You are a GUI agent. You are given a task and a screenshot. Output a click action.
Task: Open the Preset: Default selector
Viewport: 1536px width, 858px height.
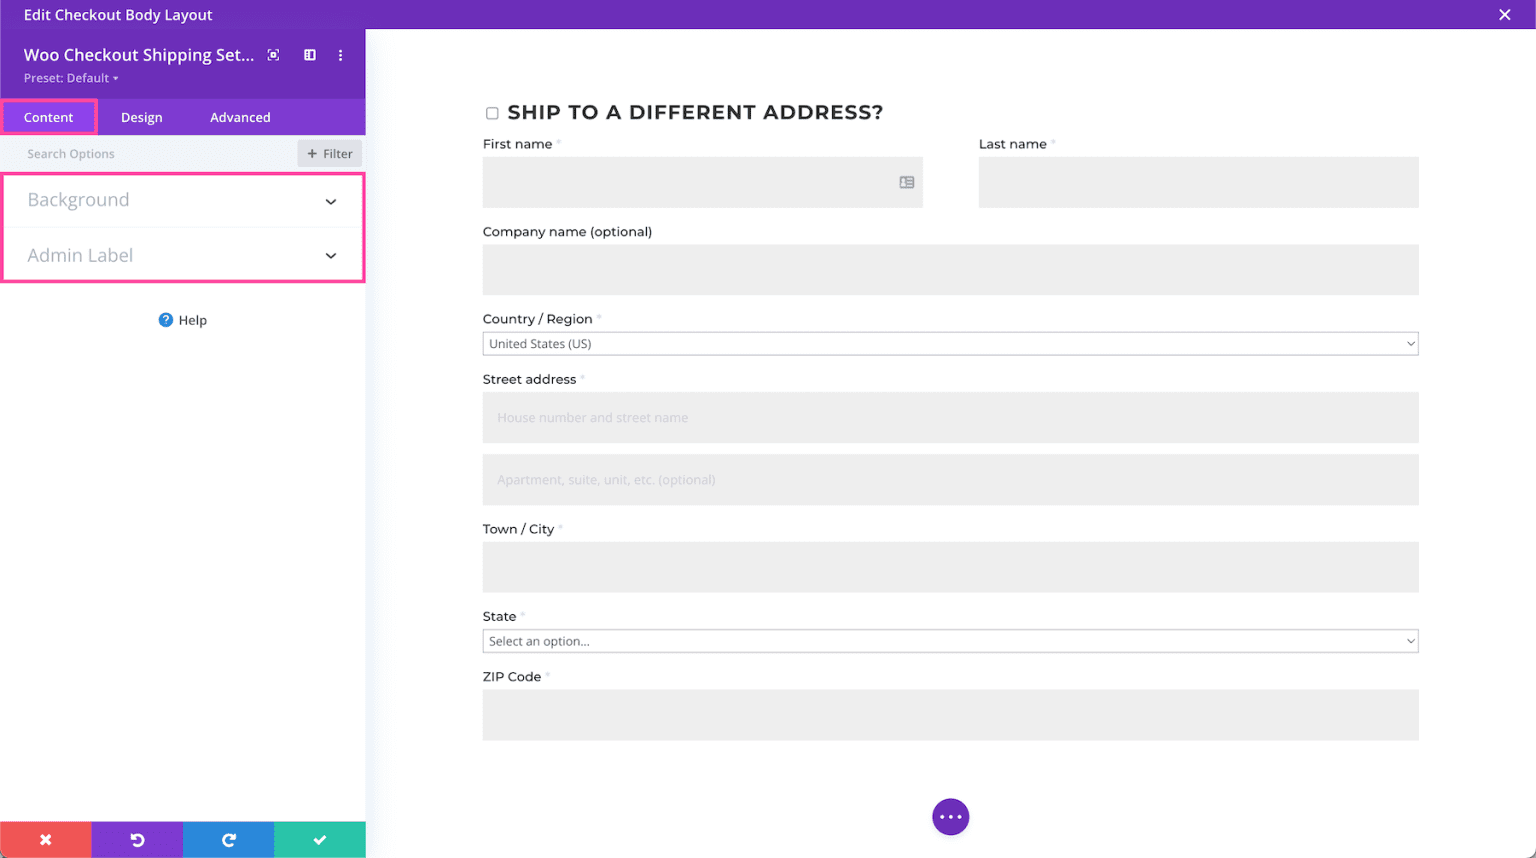tap(71, 77)
